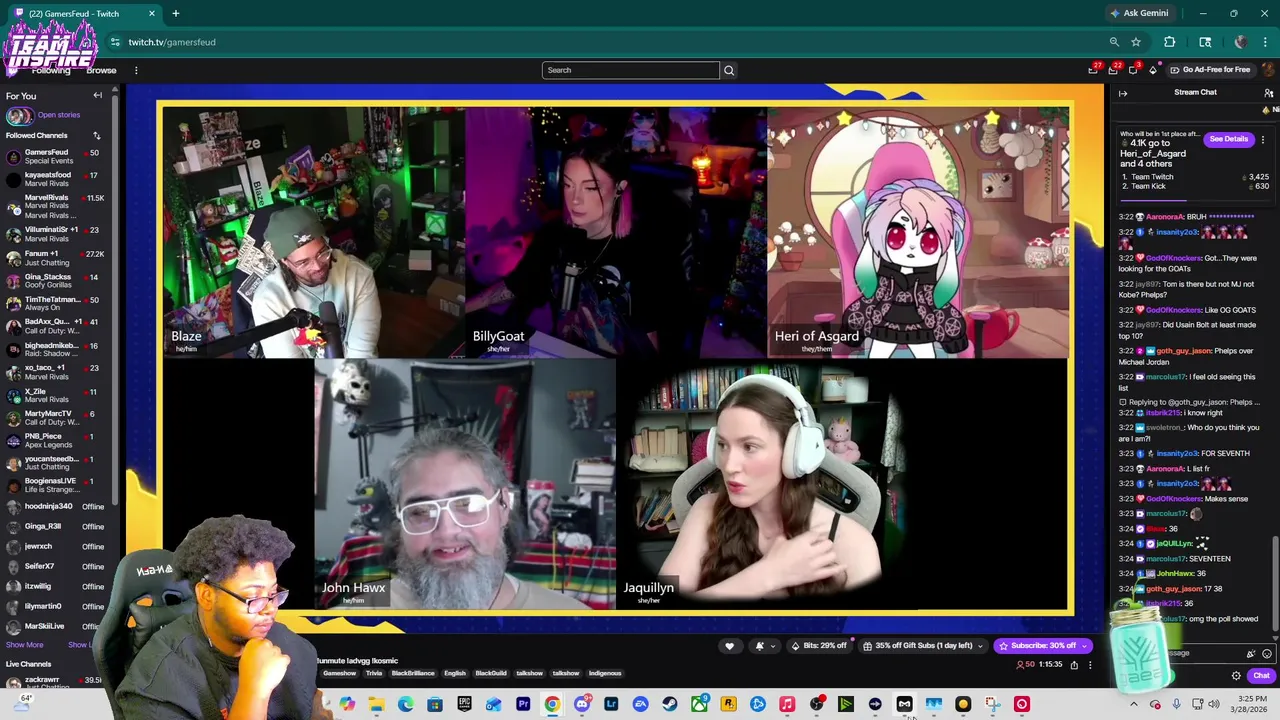Image resolution: width=1280 pixels, height=720 pixels.
Task: Open the chat settings gear icon
Action: pos(1236,676)
